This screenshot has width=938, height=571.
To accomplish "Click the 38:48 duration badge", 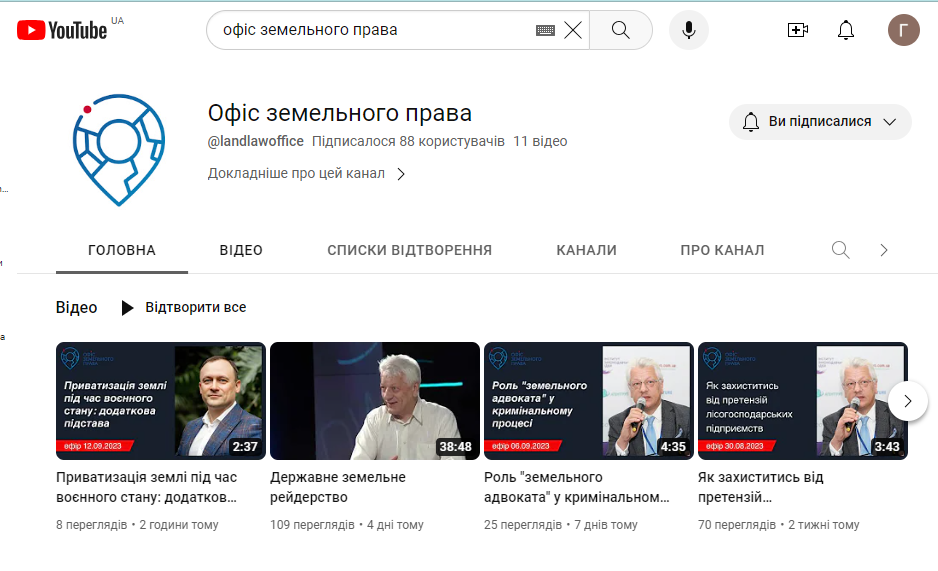I will pos(455,447).
